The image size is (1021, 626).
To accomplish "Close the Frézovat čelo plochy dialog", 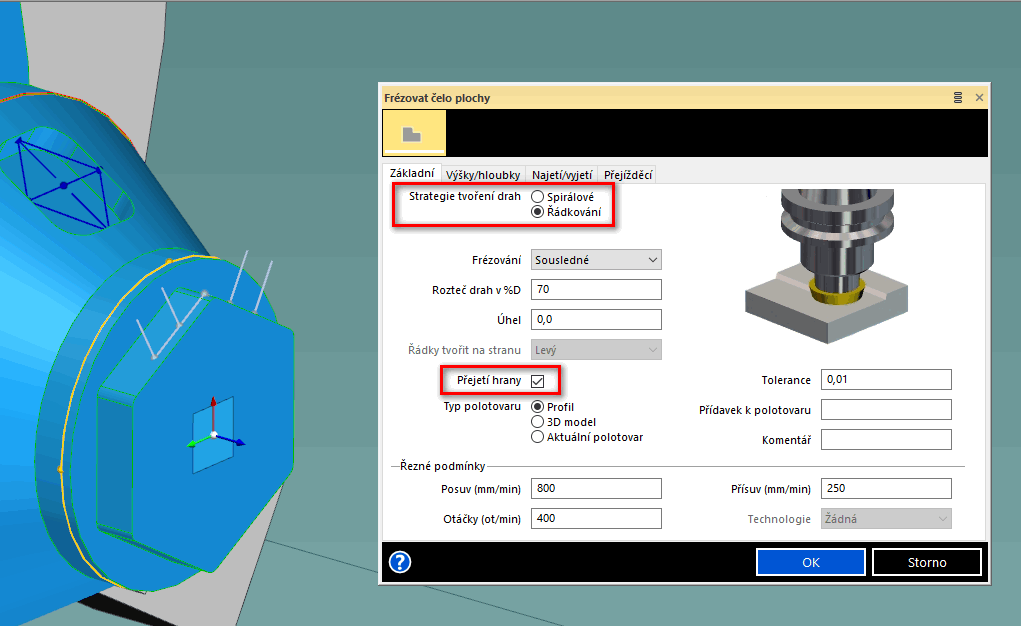I will [979, 98].
